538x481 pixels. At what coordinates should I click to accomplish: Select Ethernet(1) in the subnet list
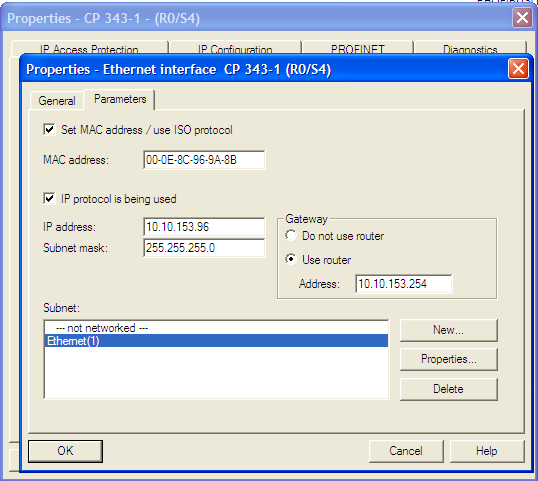click(x=217, y=341)
